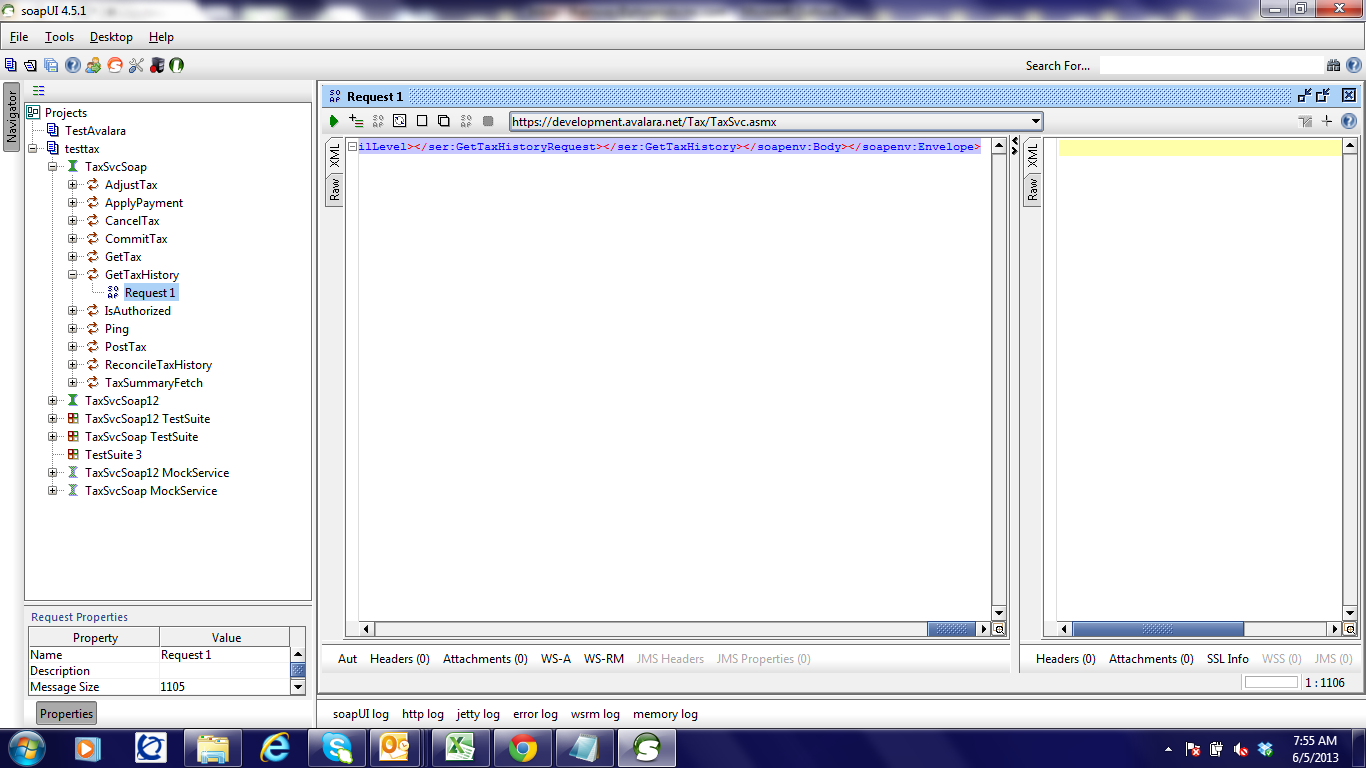Launch loadUI with the green L icon
Screen dimensions: 1366x768
(177, 65)
